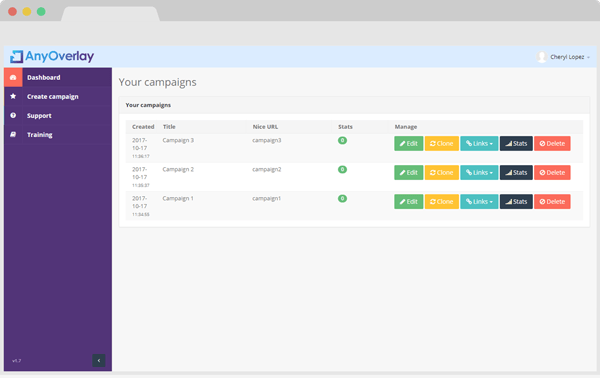
Task: Click the green stats badge for Campaign 3
Action: [x=342, y=140]
